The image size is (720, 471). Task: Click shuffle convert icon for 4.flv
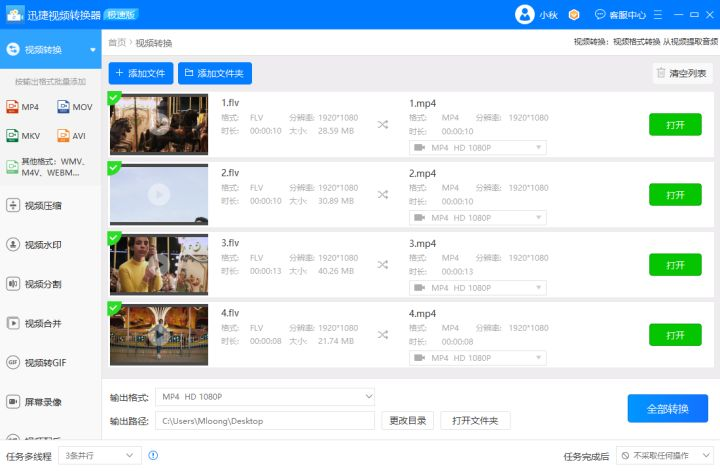point(382,335)
